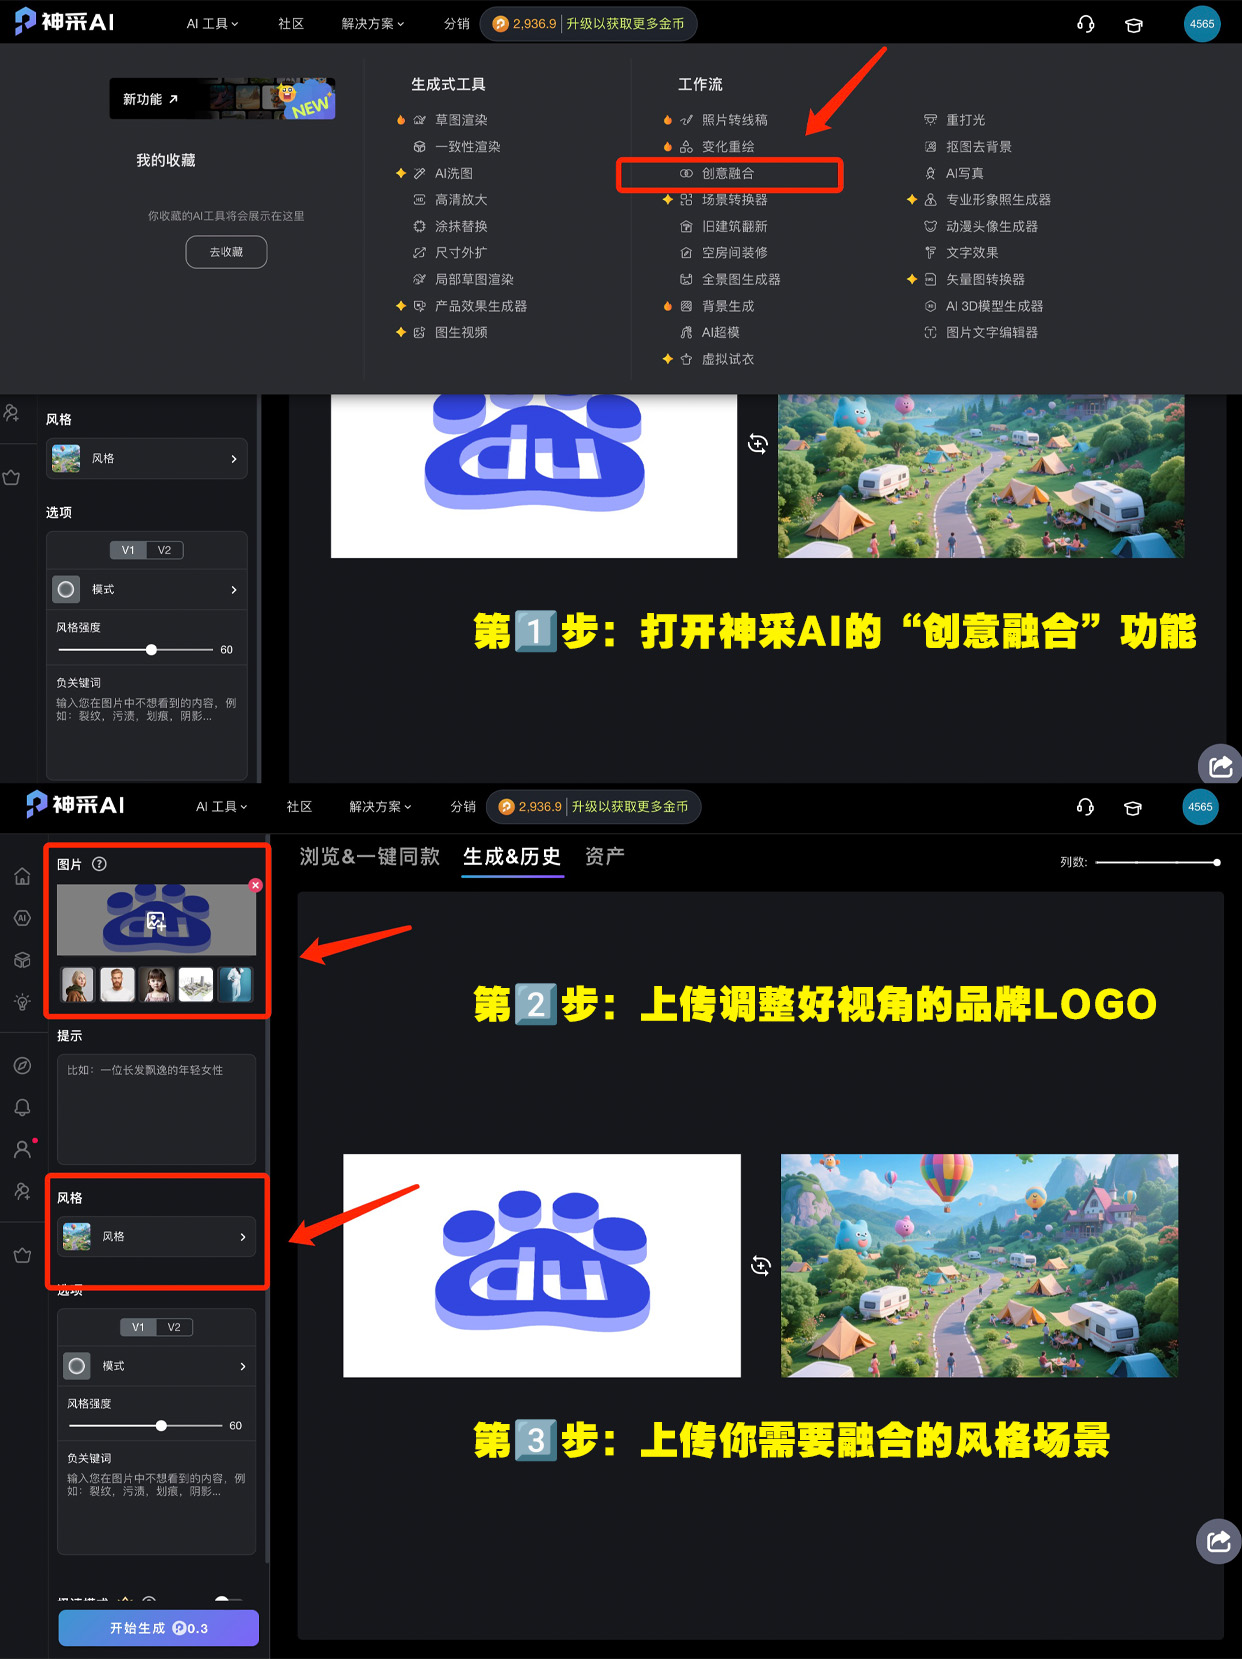This screenshot has width=1242, height=1660.
Task: Open the hexagon AI icon in the sidebar
Action: click(22, 918)
